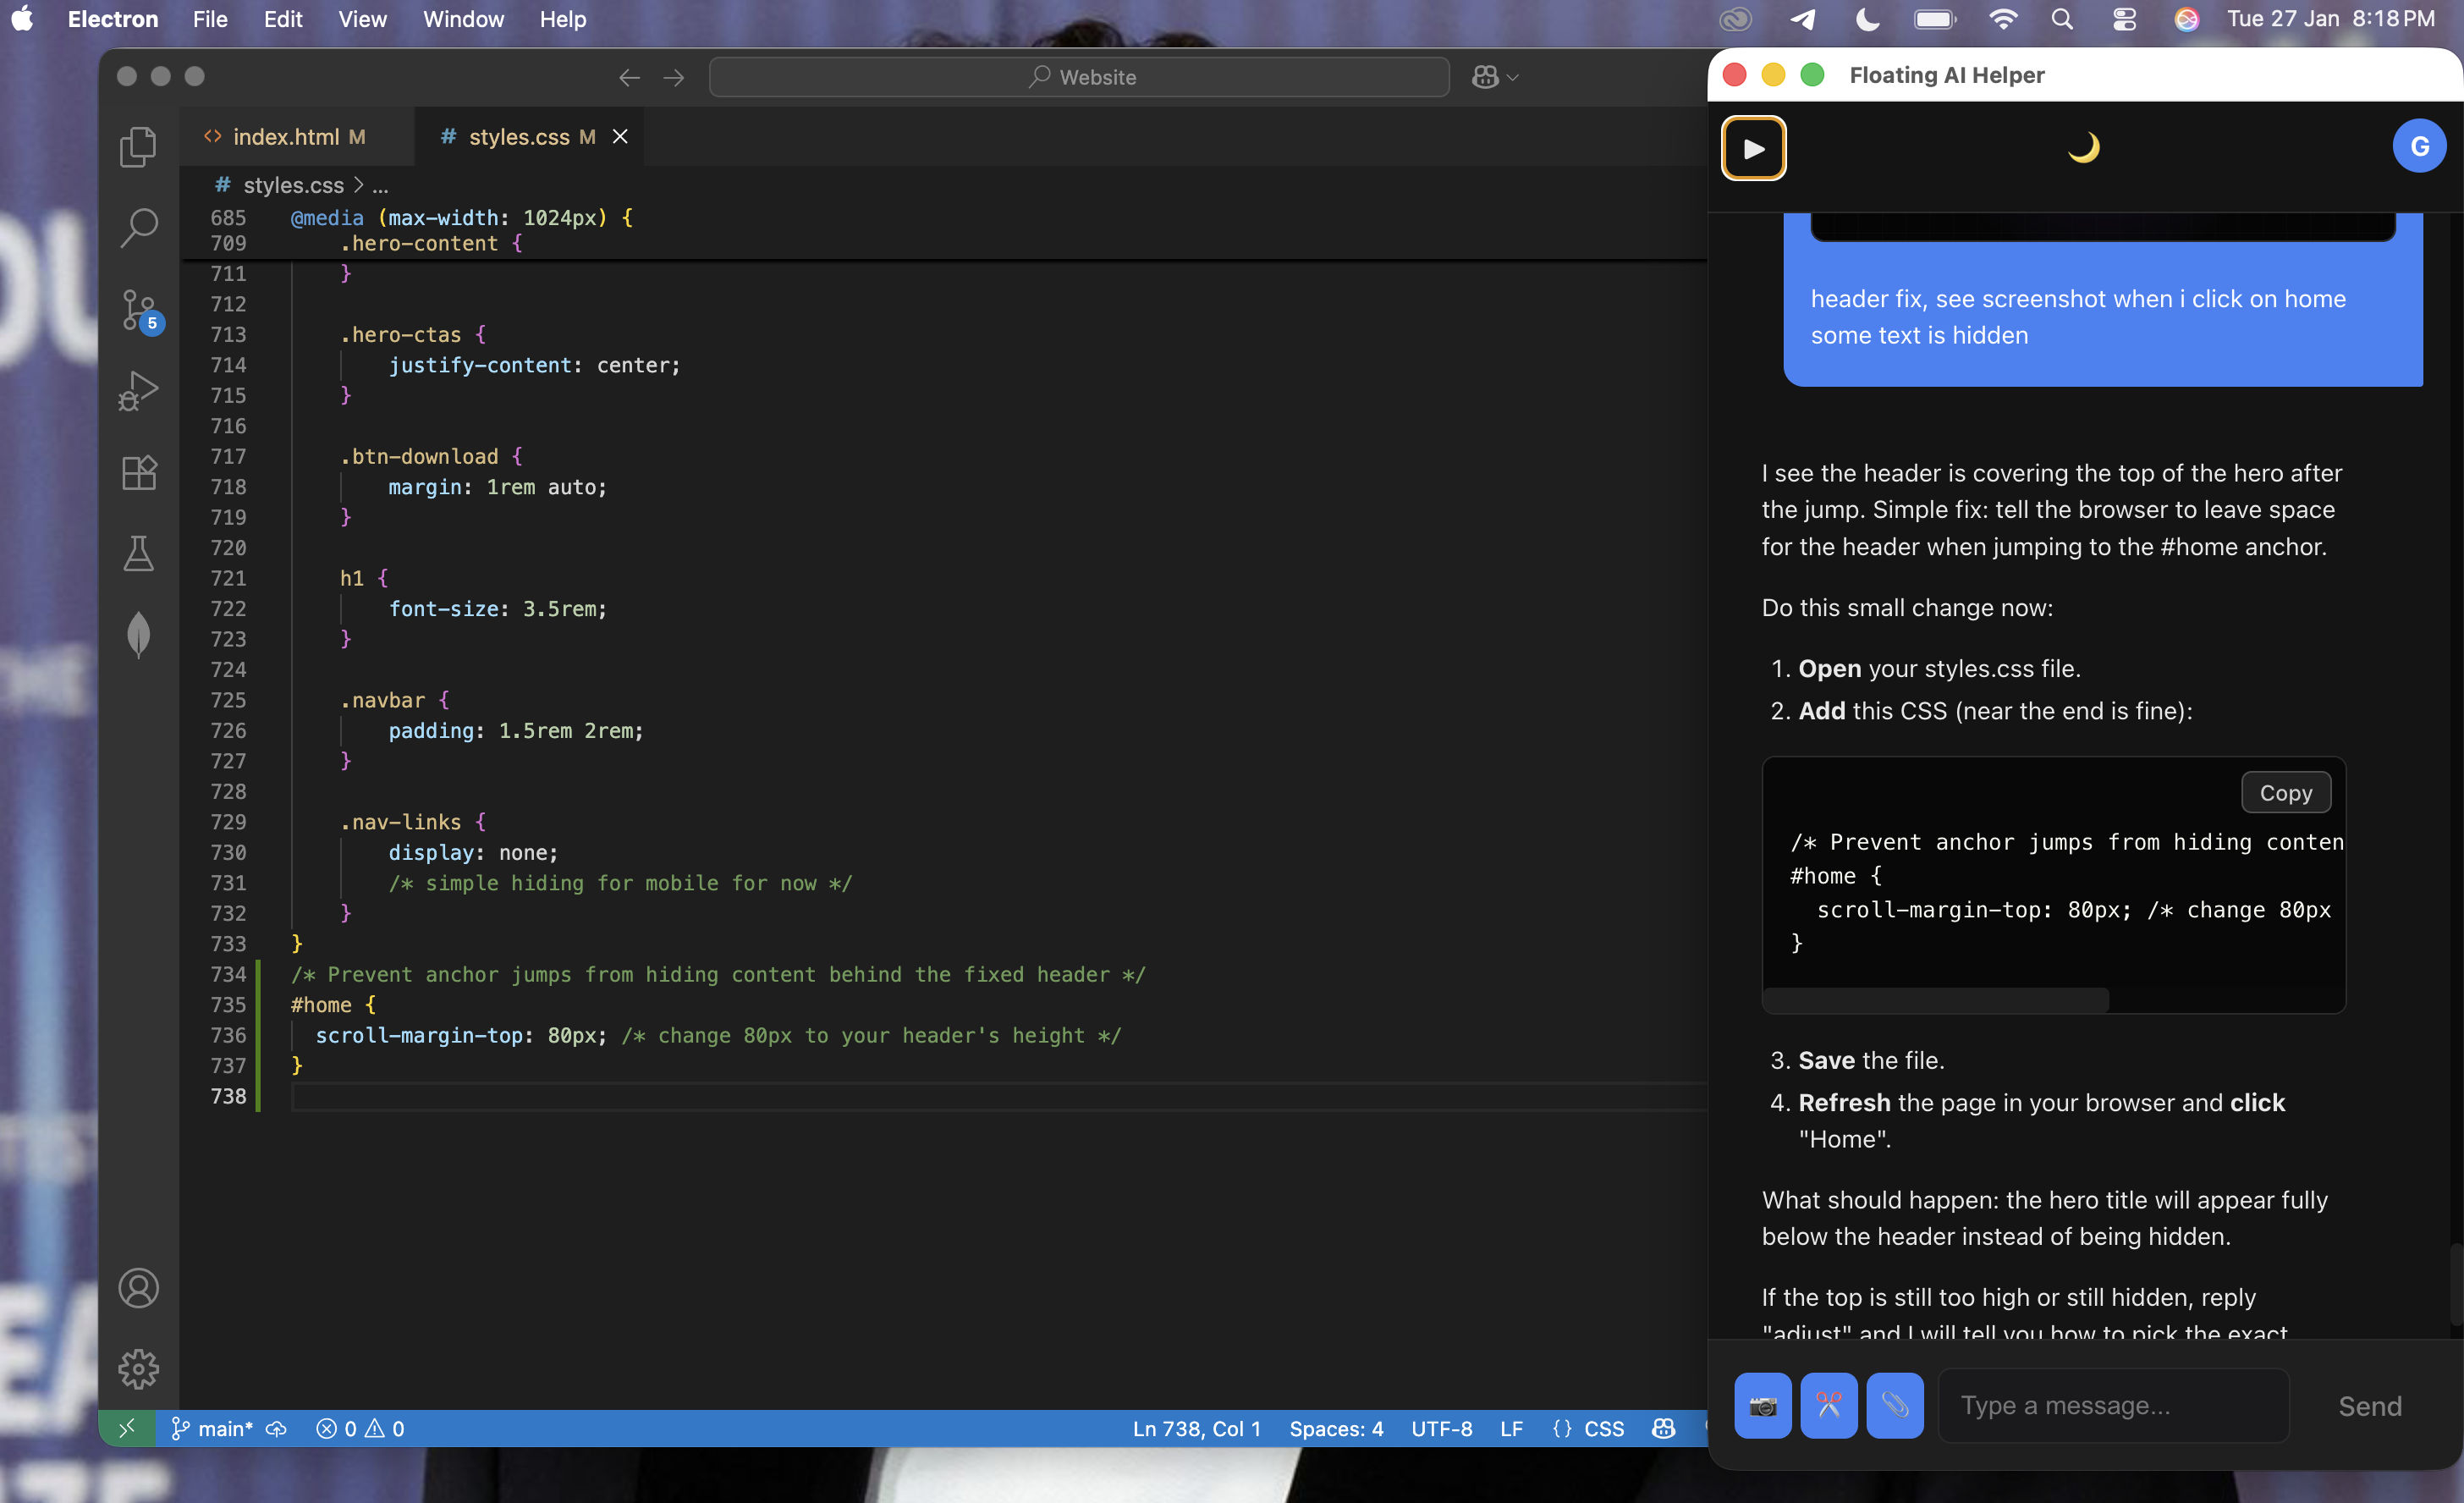Open Source Control view with badge
Screen dimensions: 2464x1503
click(x=138, y=310)
